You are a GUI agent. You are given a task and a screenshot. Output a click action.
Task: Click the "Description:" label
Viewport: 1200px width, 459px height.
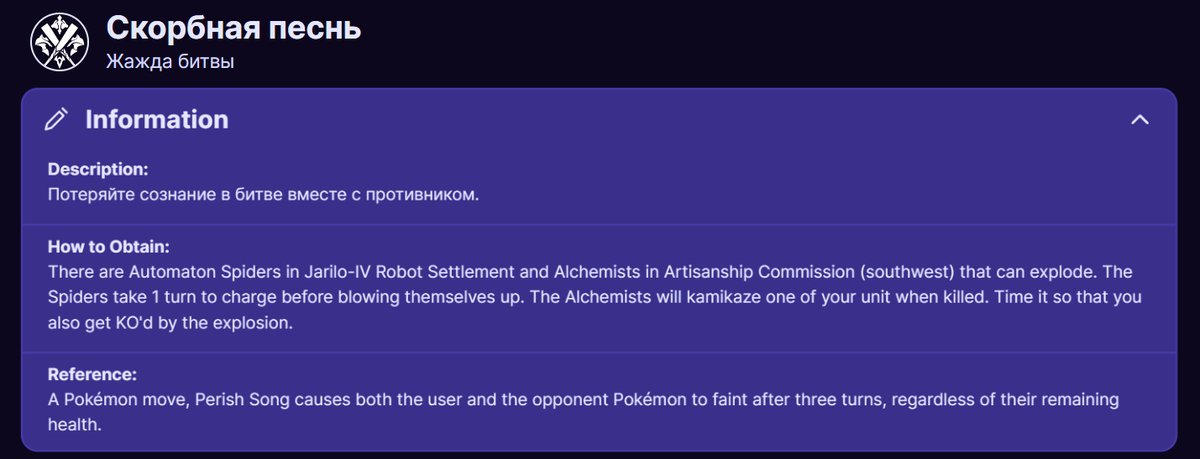(98, 169)
